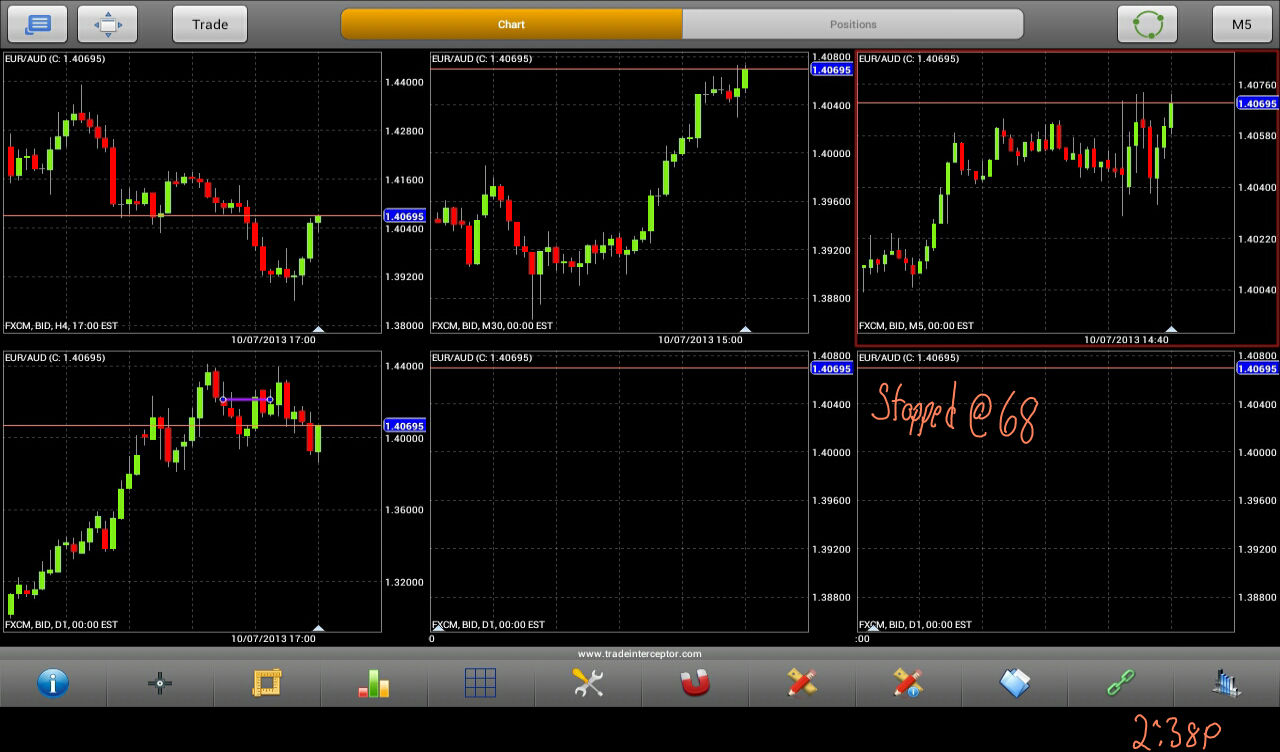Image resolution: width=1280 pixels, height=752 pixels.
Task: Select the EUR/AUD H4 chart panel
Action: pyautogui.click(x=192, y=192)
